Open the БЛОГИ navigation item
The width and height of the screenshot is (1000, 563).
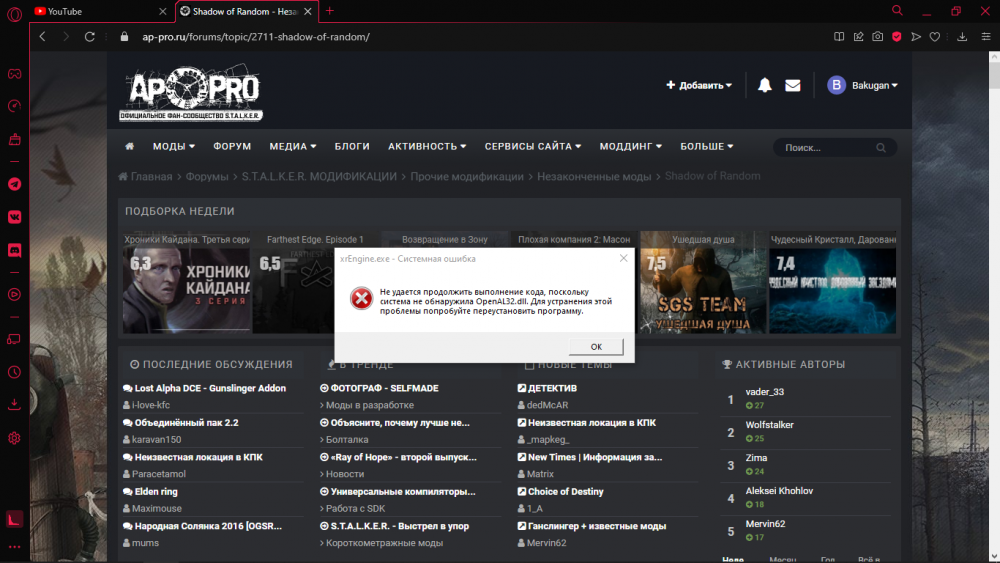[352, 146]
